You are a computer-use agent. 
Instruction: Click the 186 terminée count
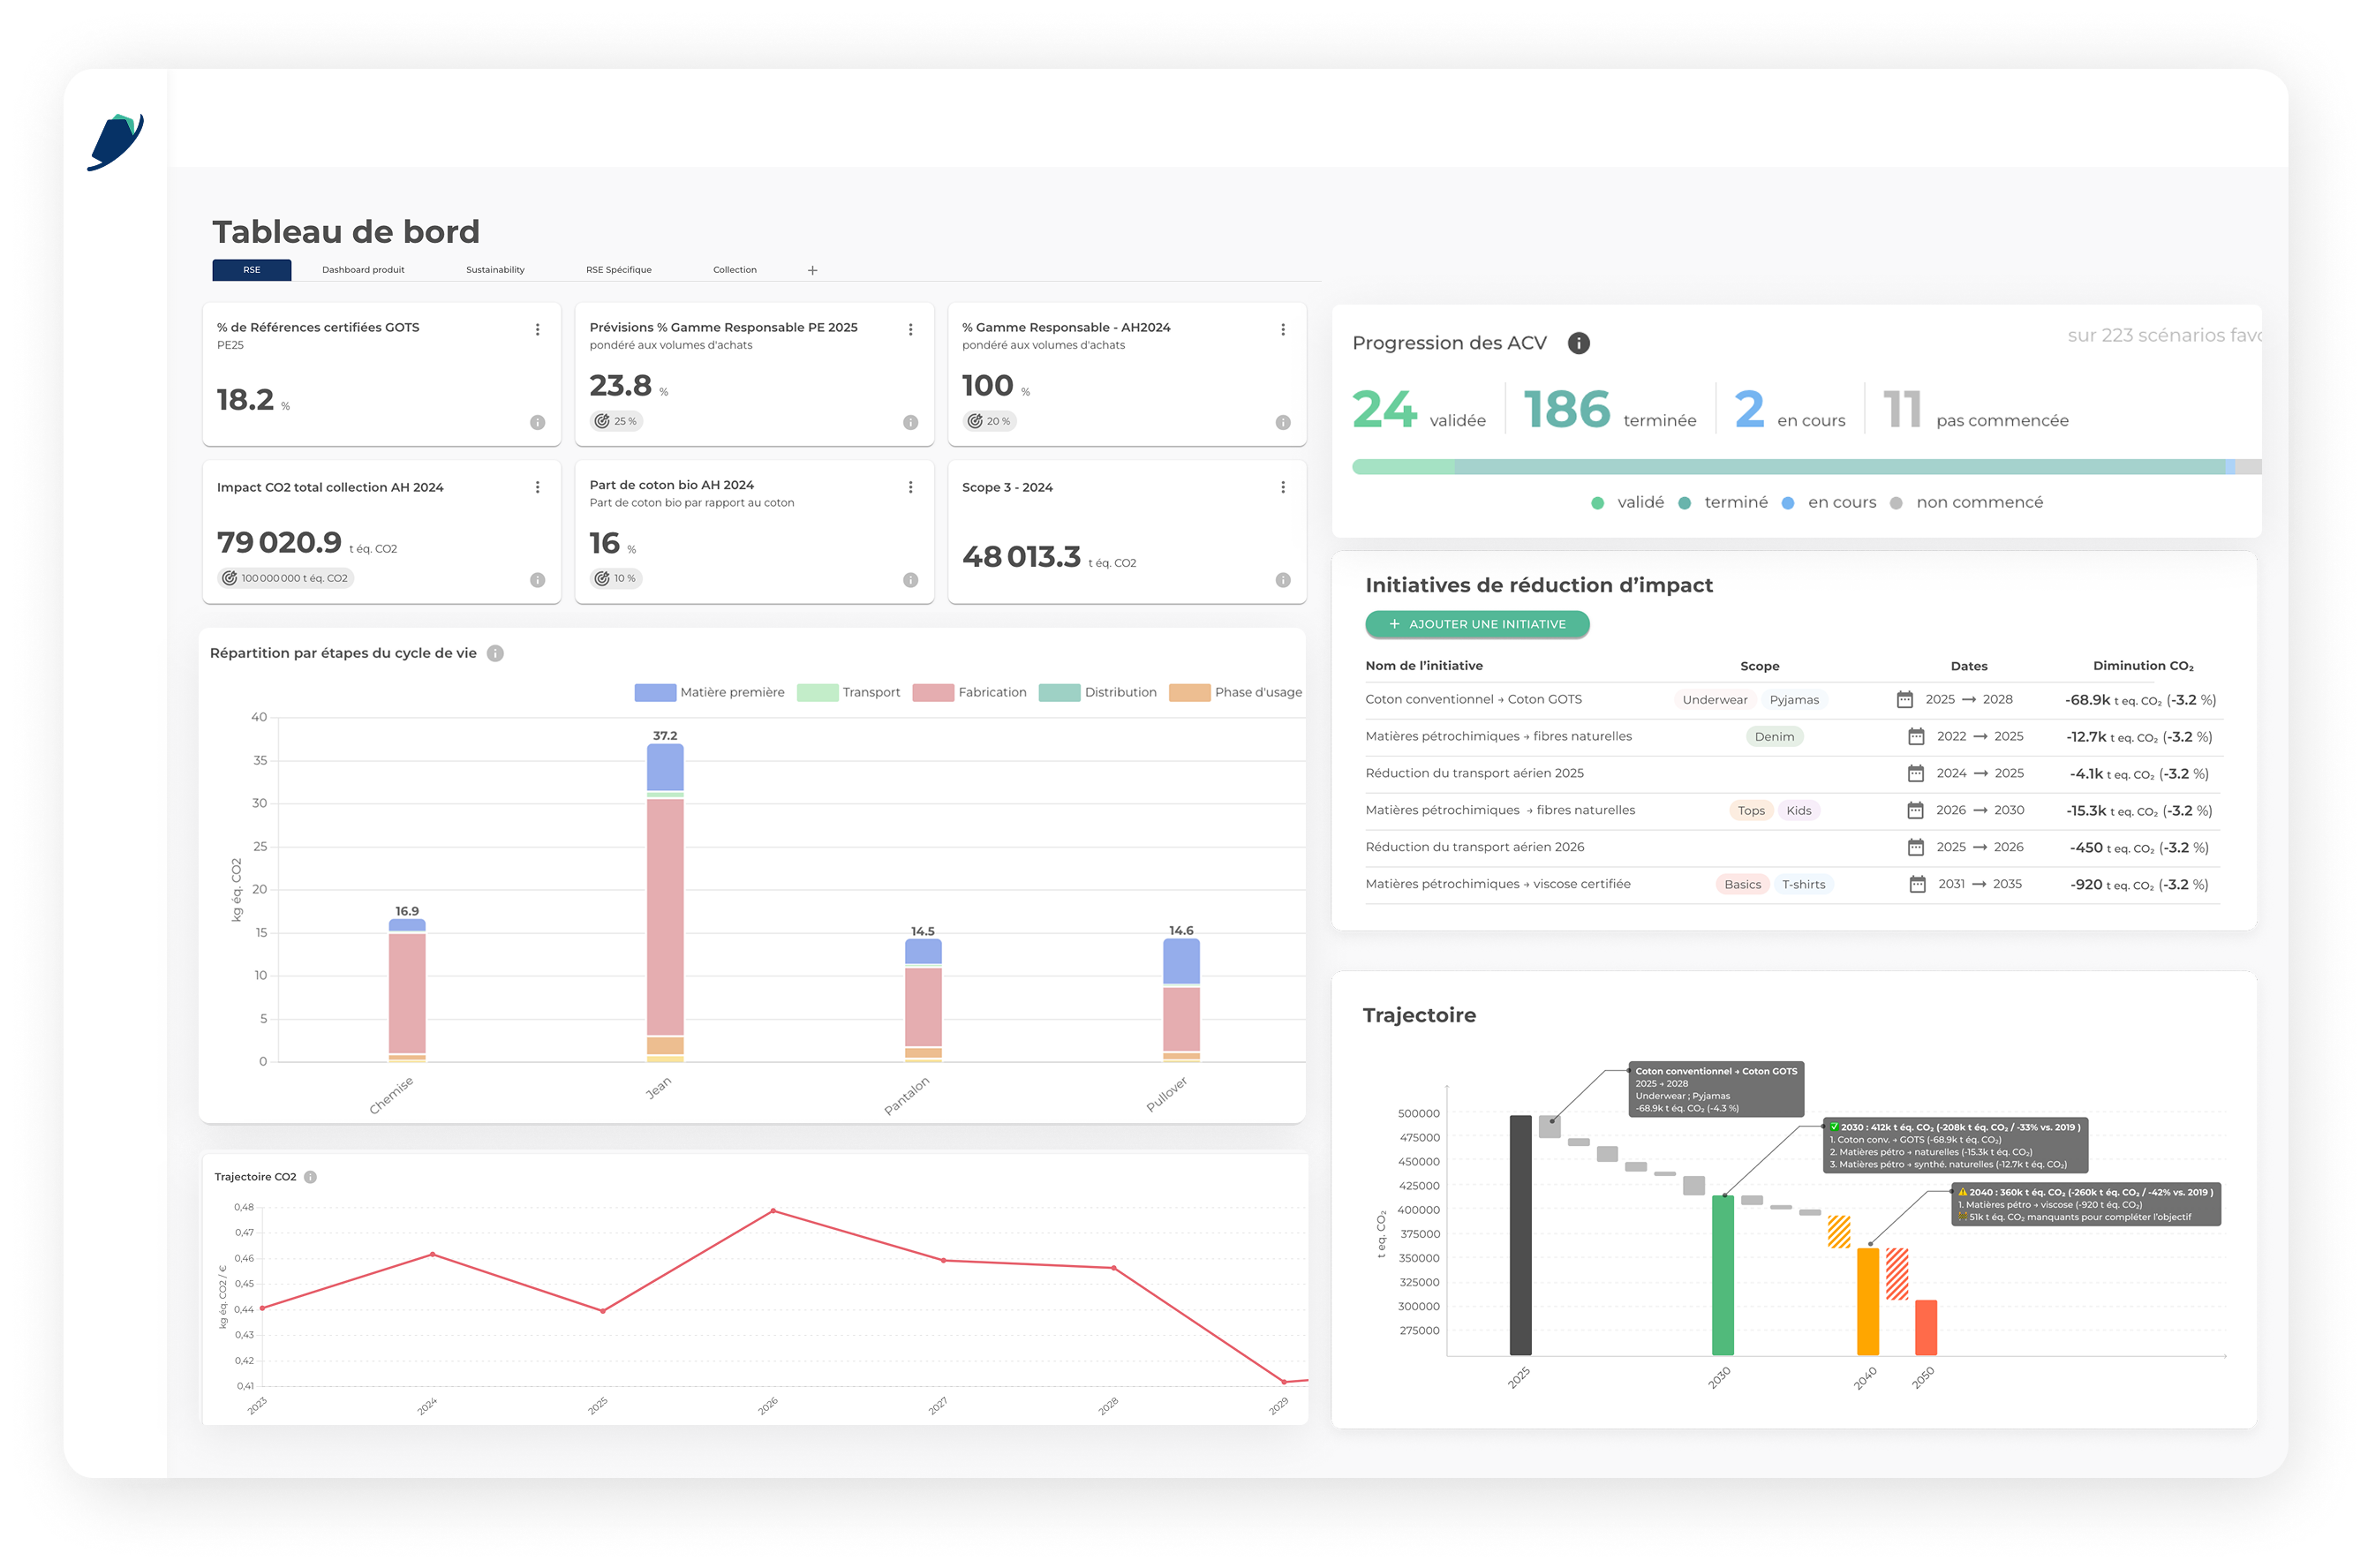click(x=1610, y=410)
